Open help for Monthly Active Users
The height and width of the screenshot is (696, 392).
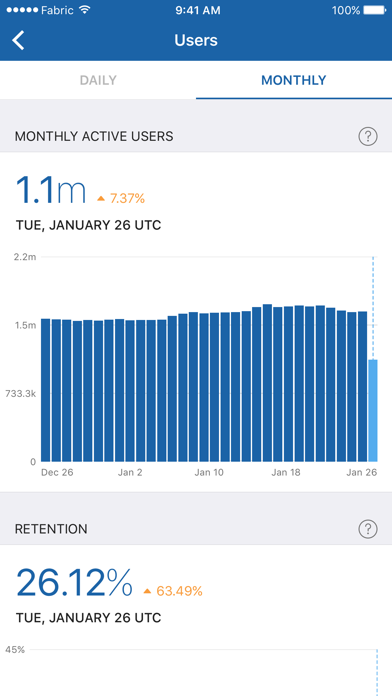[x=368, y=136]
